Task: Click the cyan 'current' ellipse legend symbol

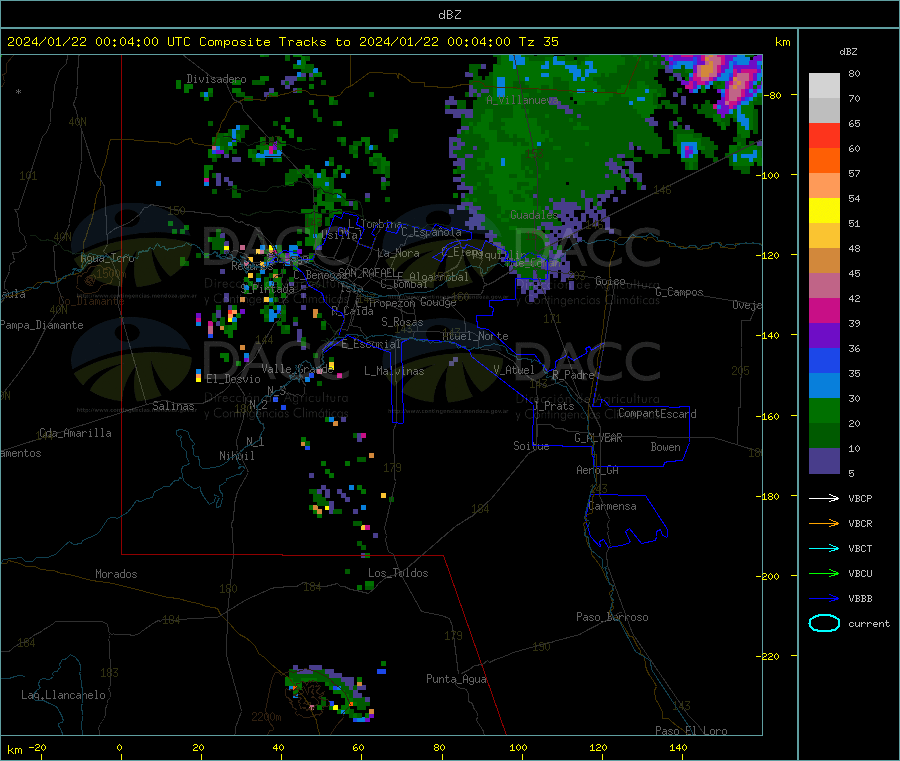Action: (824, 623)
